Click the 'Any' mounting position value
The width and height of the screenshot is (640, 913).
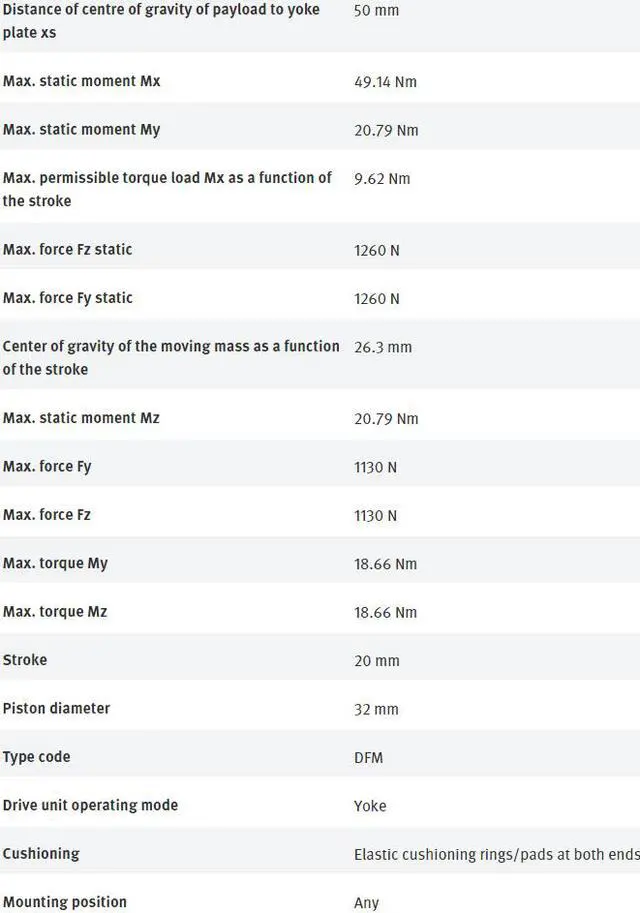366,903
